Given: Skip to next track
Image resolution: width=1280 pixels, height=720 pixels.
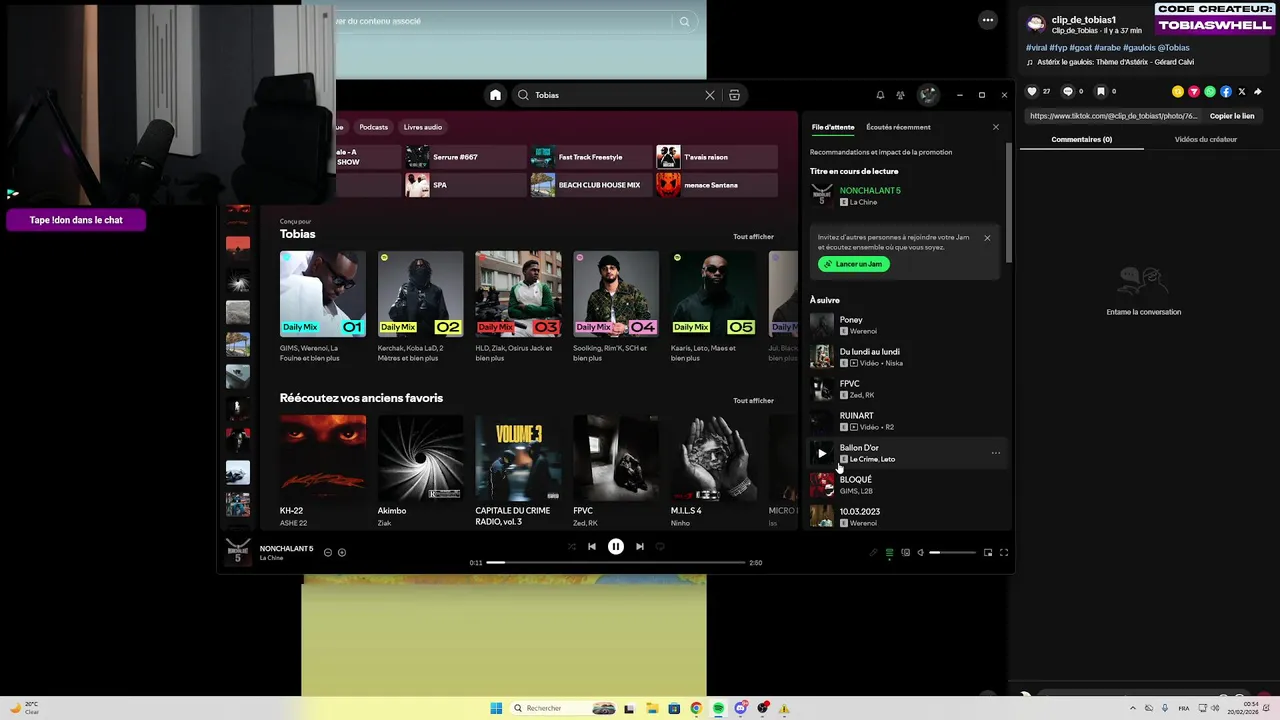Looking at the screenshot, I should tap(640, 546).
